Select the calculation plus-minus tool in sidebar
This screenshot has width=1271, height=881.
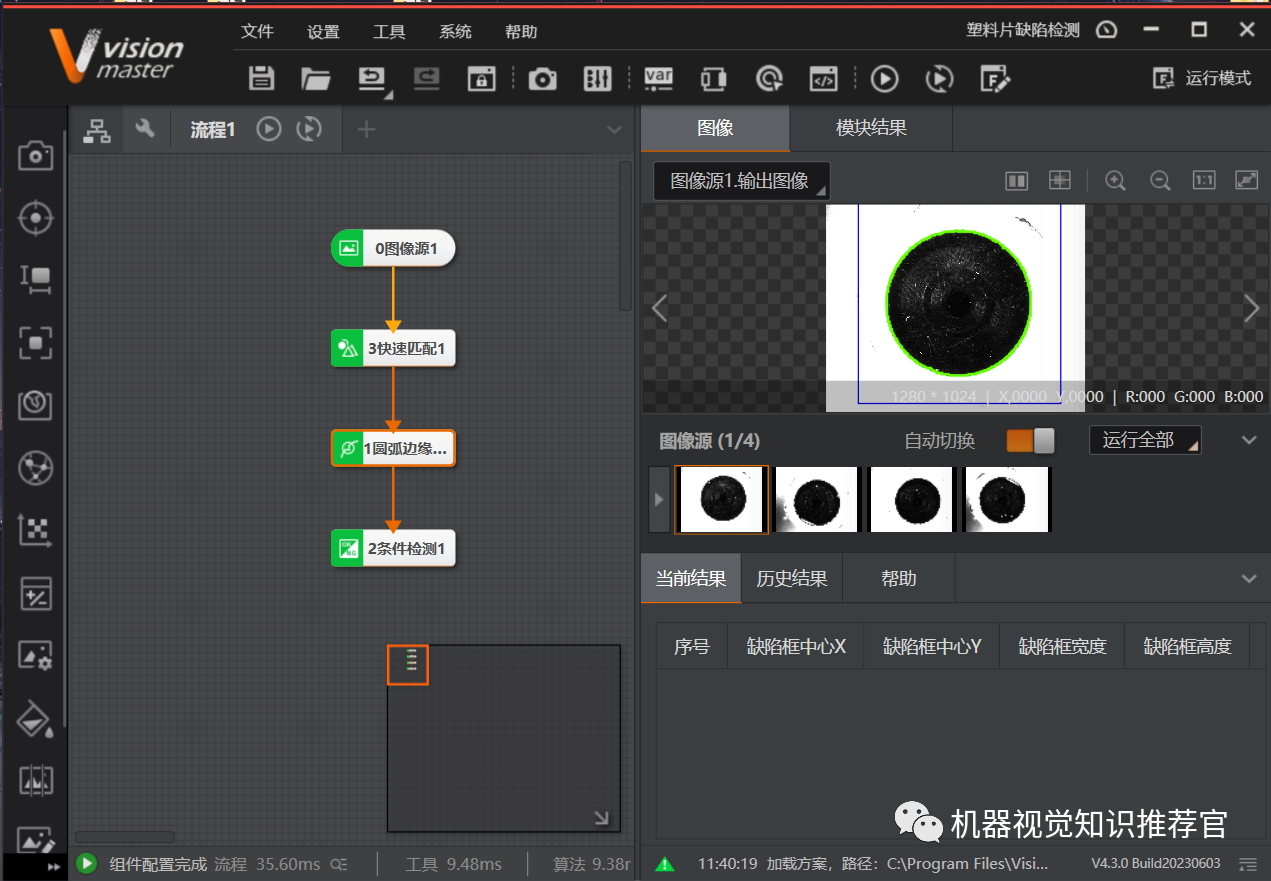[x=36, y=593]
